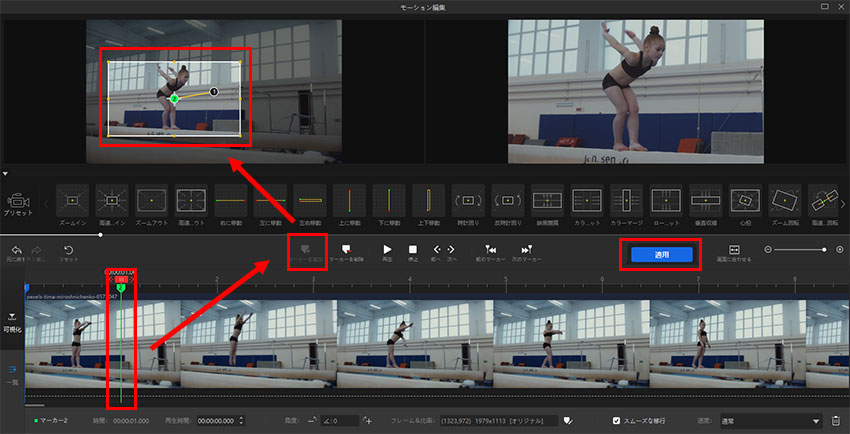Image resolution: width=850 pixels, height=434 pixels.
Task: Choose the fast zoom-out preset icon
Action: point(191,200)
